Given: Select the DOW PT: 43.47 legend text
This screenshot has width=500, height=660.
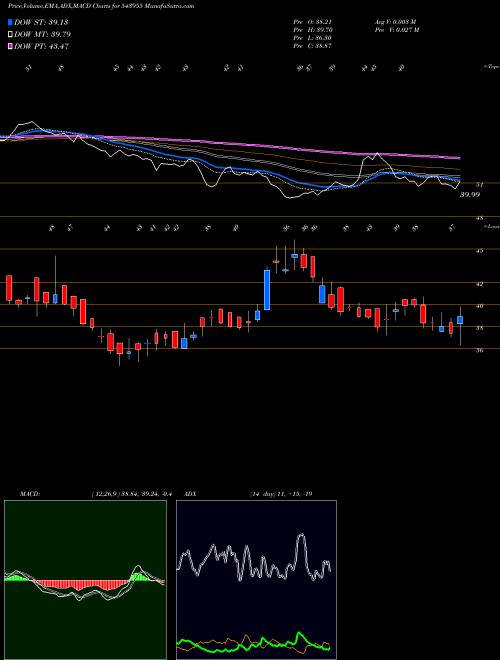Looking at the screenshot, I should pyautogui.click(x=42, y=46).
